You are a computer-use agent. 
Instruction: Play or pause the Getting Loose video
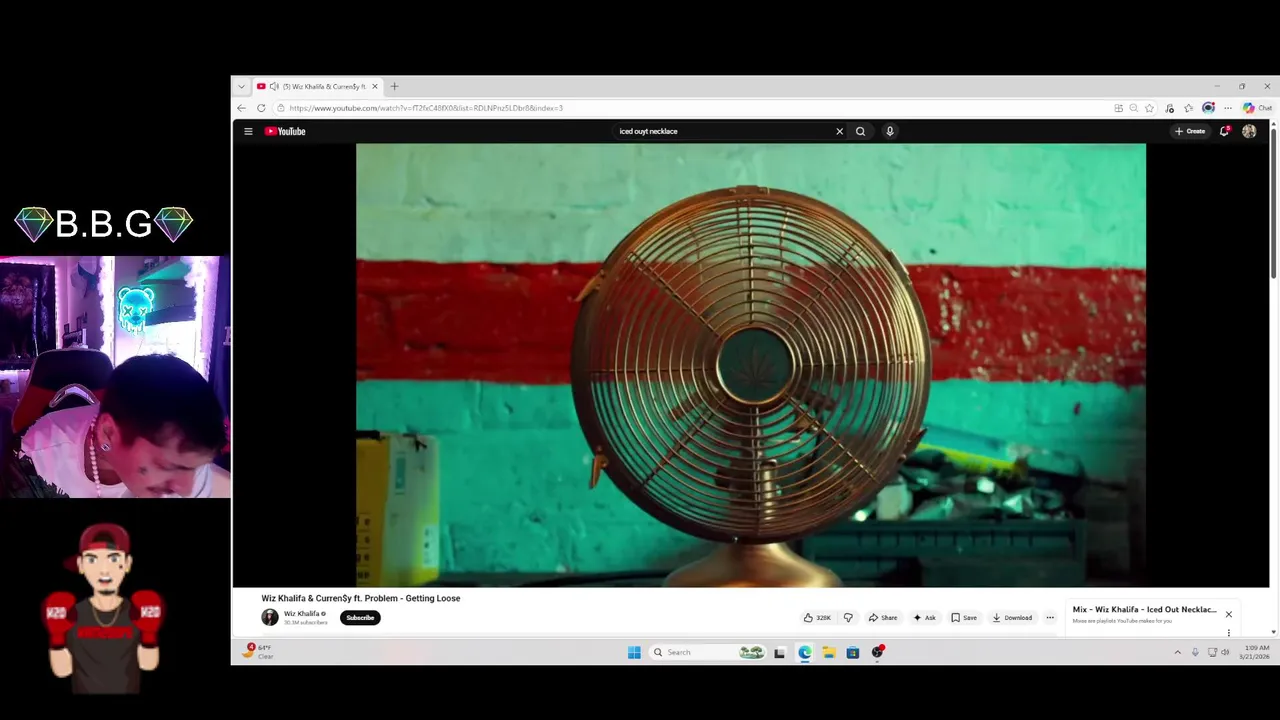(751, 365)
